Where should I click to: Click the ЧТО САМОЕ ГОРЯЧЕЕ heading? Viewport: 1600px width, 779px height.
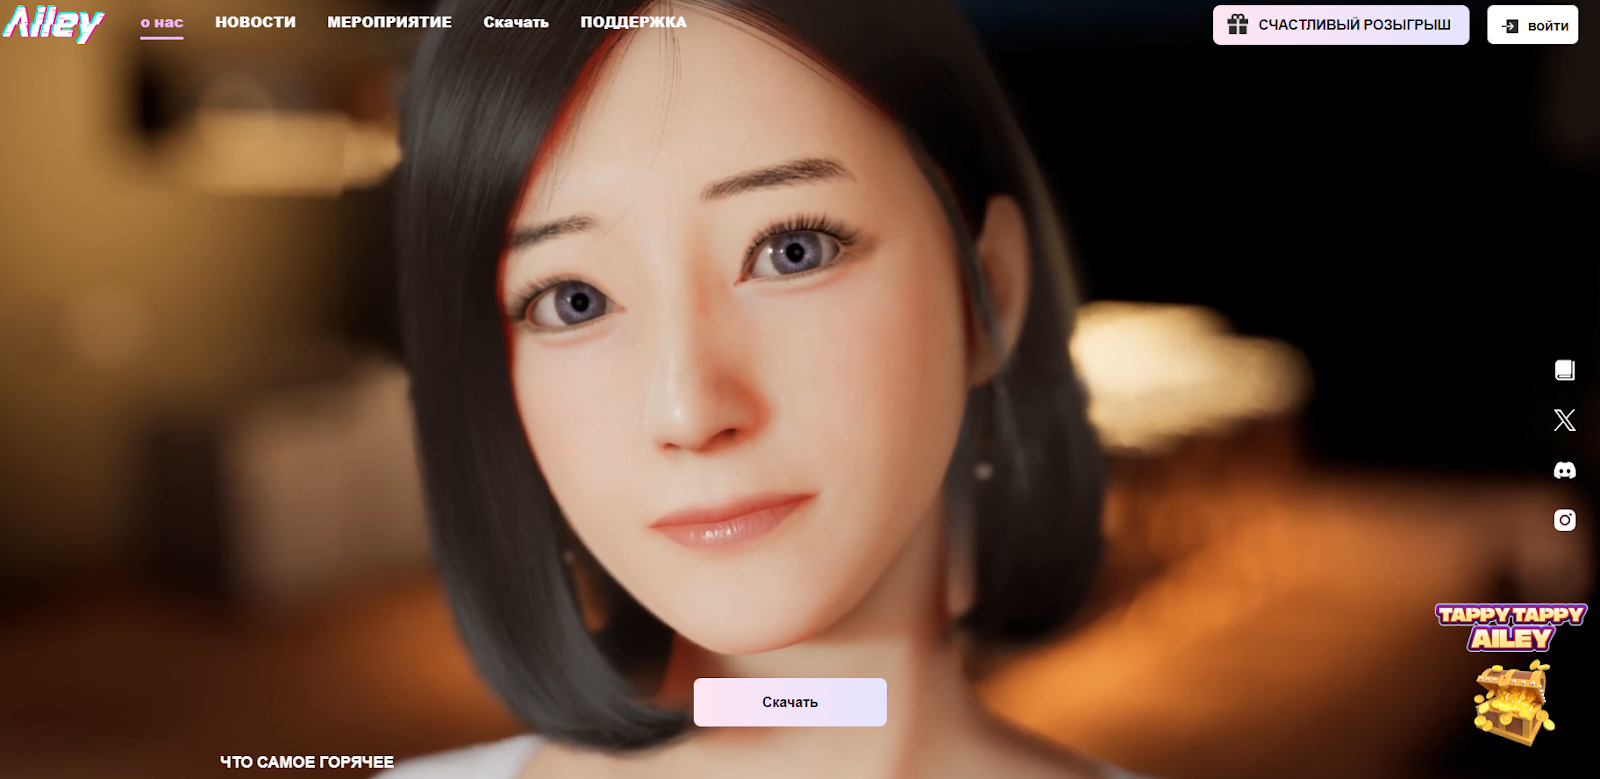click(x=307, y=762)
